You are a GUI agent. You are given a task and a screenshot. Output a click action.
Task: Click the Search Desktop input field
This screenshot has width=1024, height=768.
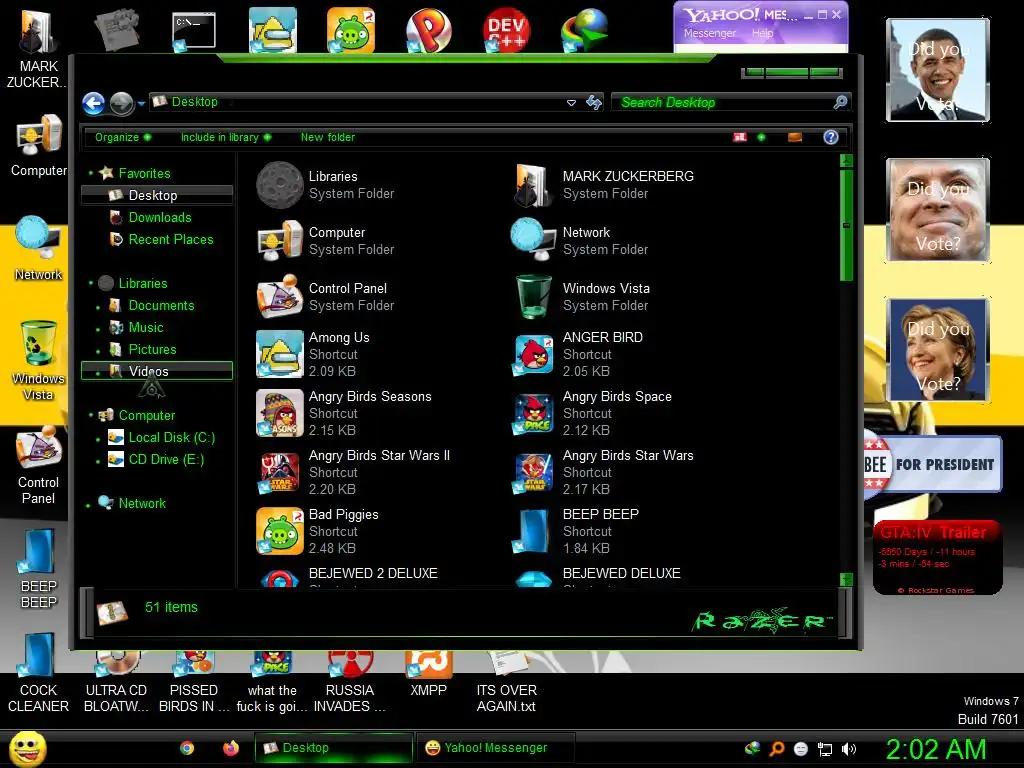pyautogui.click(x=730, y=103)
